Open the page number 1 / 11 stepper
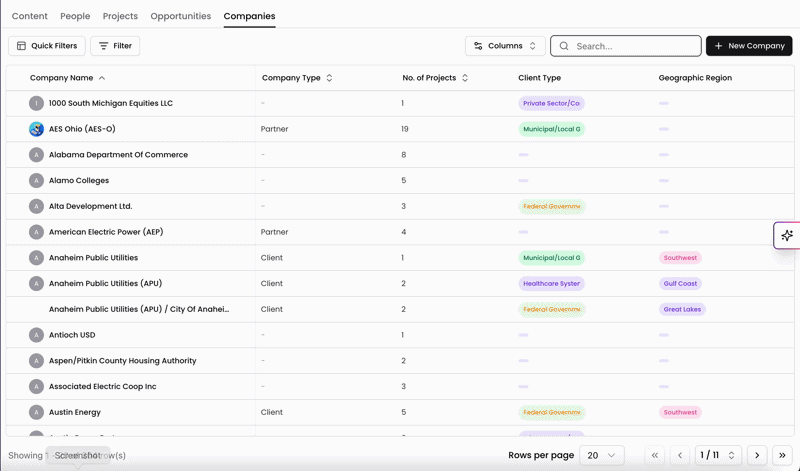Screen dimensions: 800x471 pos(717,455)
